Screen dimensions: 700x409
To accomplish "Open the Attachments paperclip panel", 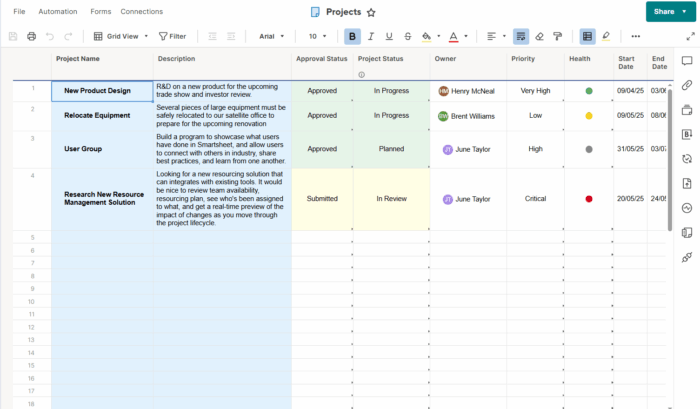I will (x=687, y=85).
